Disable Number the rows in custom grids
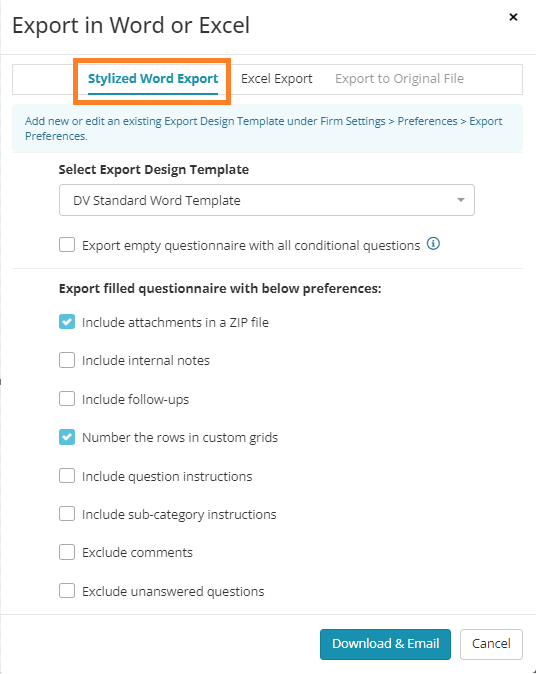The height and width of the screenshot is (674, 537). pos(67,437)
